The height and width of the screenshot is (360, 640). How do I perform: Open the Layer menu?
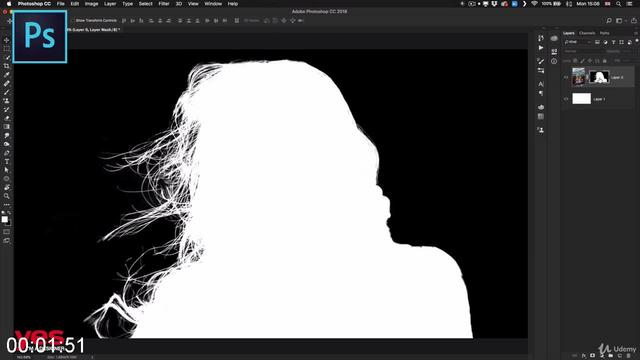click(110, 4)
